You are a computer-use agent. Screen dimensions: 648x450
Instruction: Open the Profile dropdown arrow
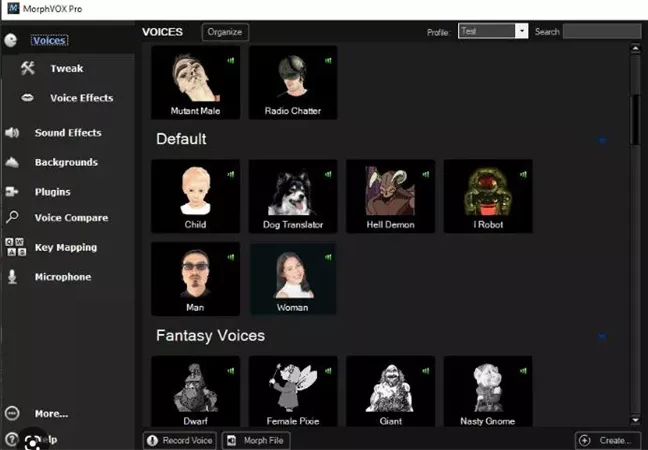pos(522,31)
